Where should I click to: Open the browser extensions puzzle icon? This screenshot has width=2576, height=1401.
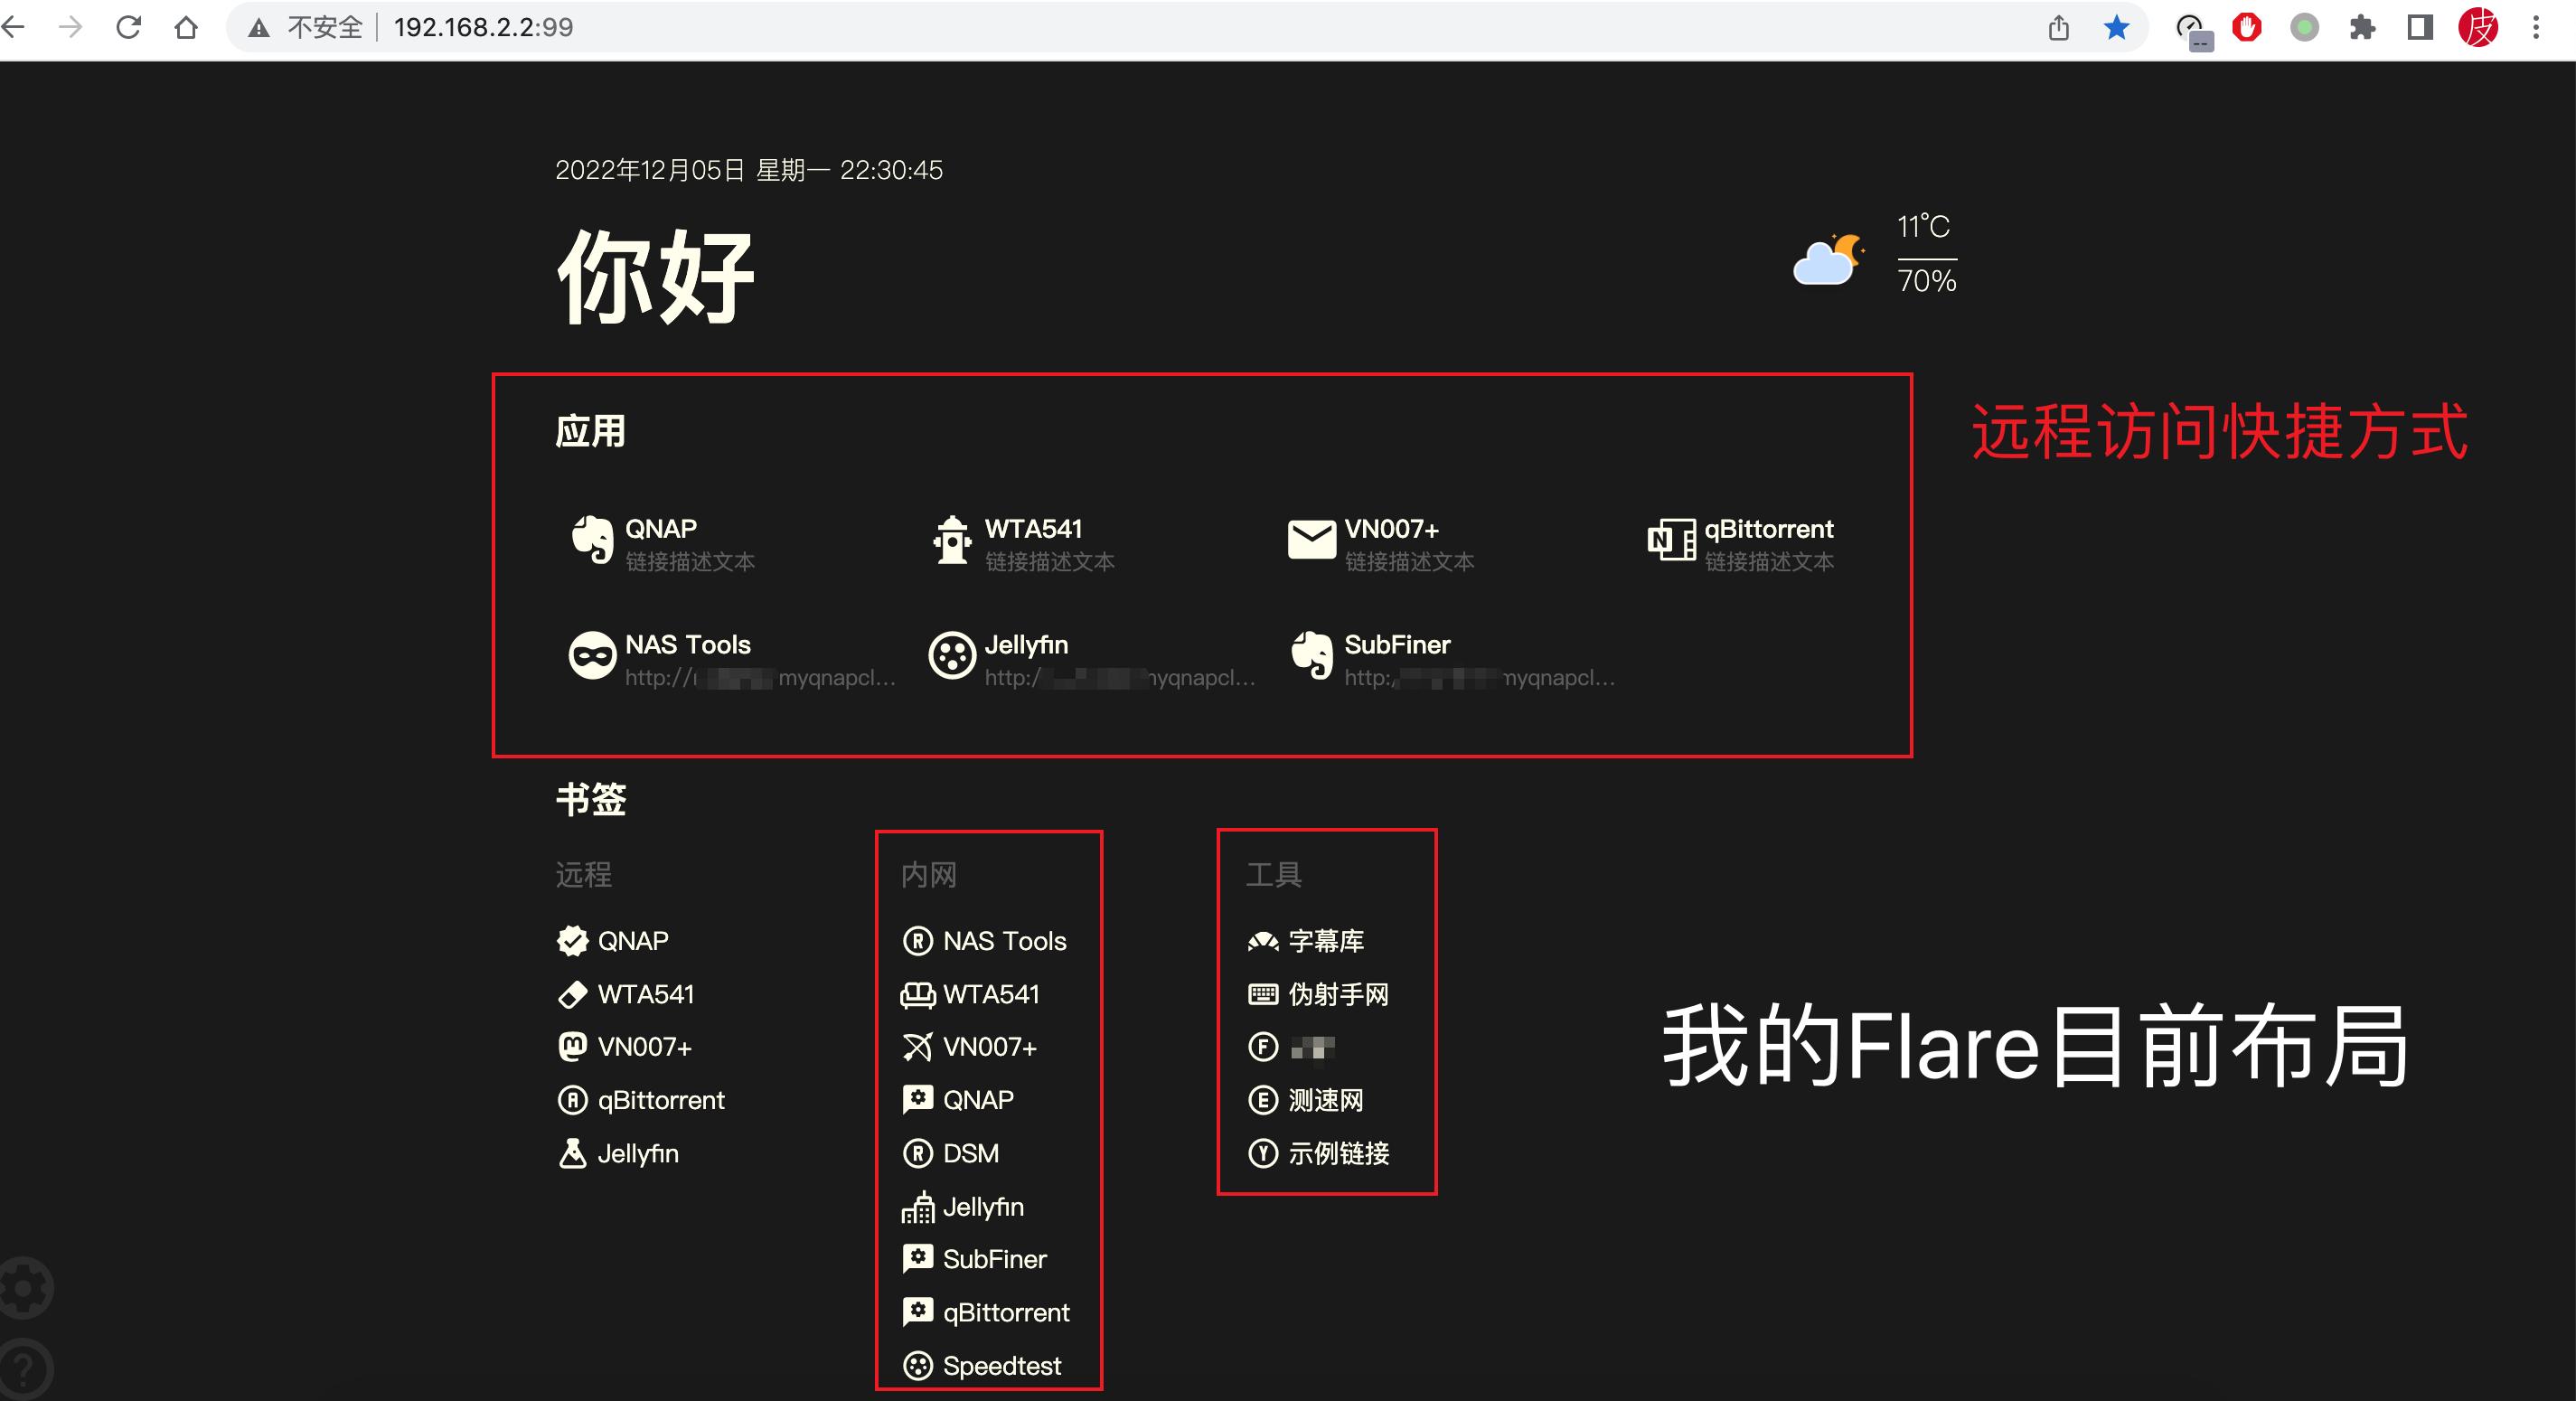[2363, 27]
